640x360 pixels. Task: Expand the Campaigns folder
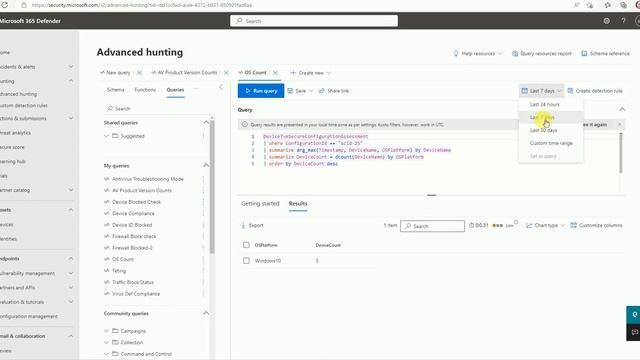pos(106,331)
